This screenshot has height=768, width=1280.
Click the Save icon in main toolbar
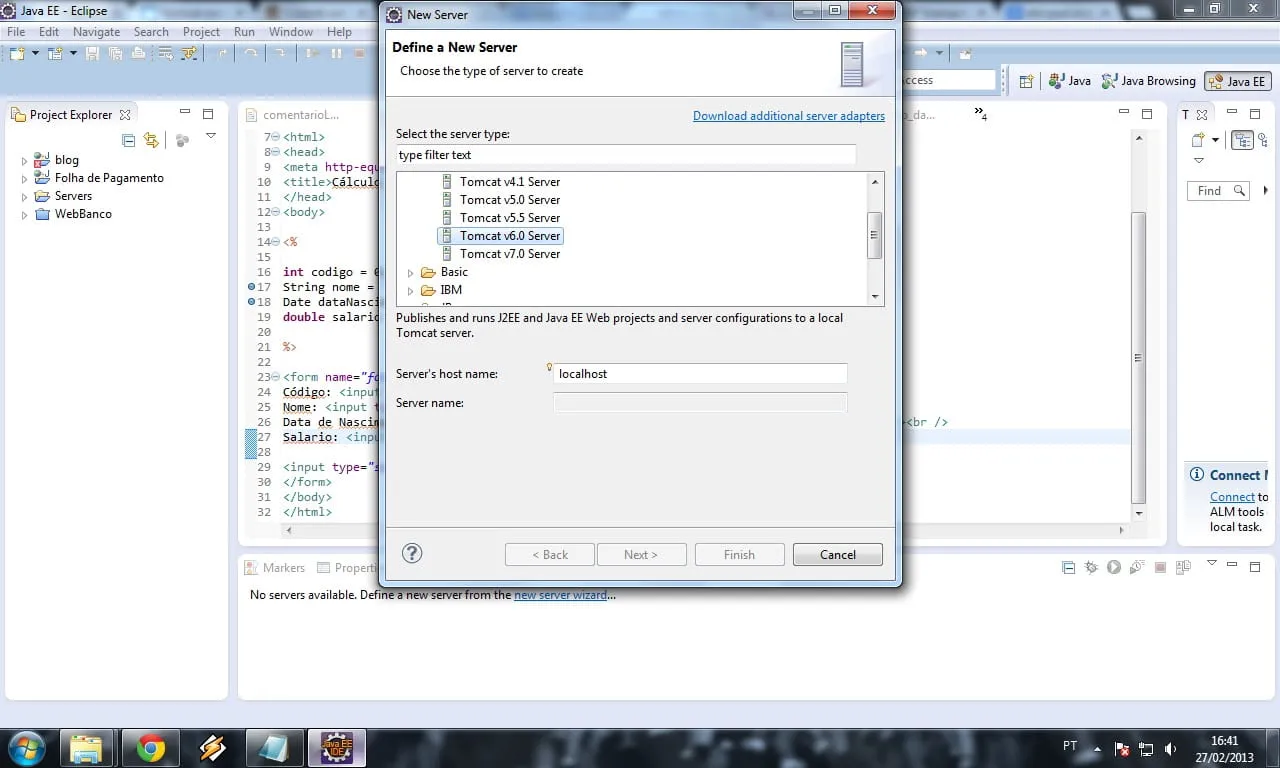[92, 54]
